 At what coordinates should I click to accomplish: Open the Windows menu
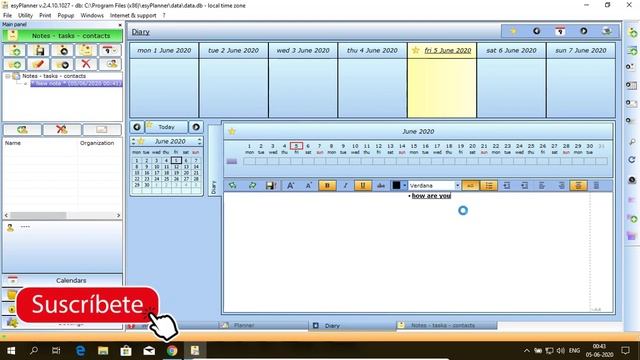coord(92,16)
